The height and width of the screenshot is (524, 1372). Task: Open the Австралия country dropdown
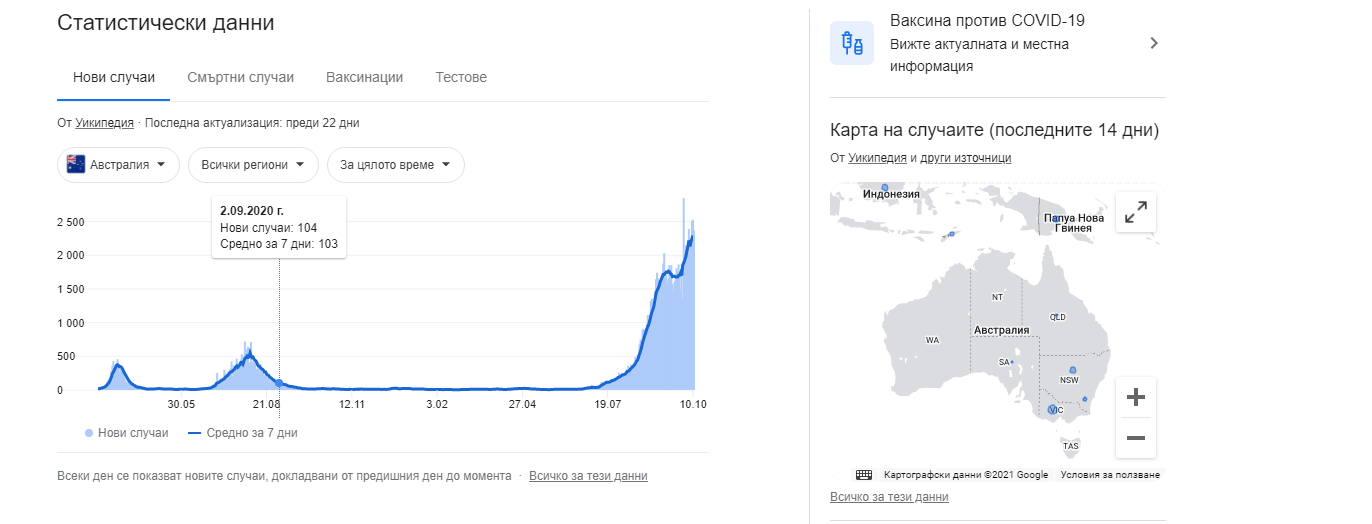tap(118, 165)
